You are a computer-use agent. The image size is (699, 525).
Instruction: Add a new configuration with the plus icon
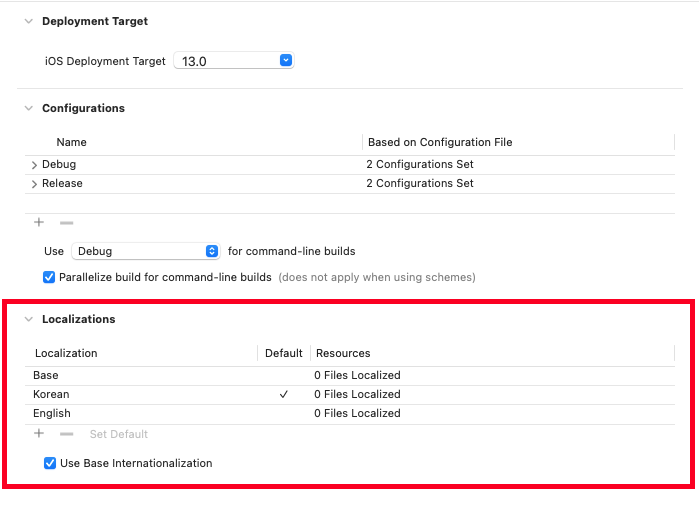tap(39, 222)
